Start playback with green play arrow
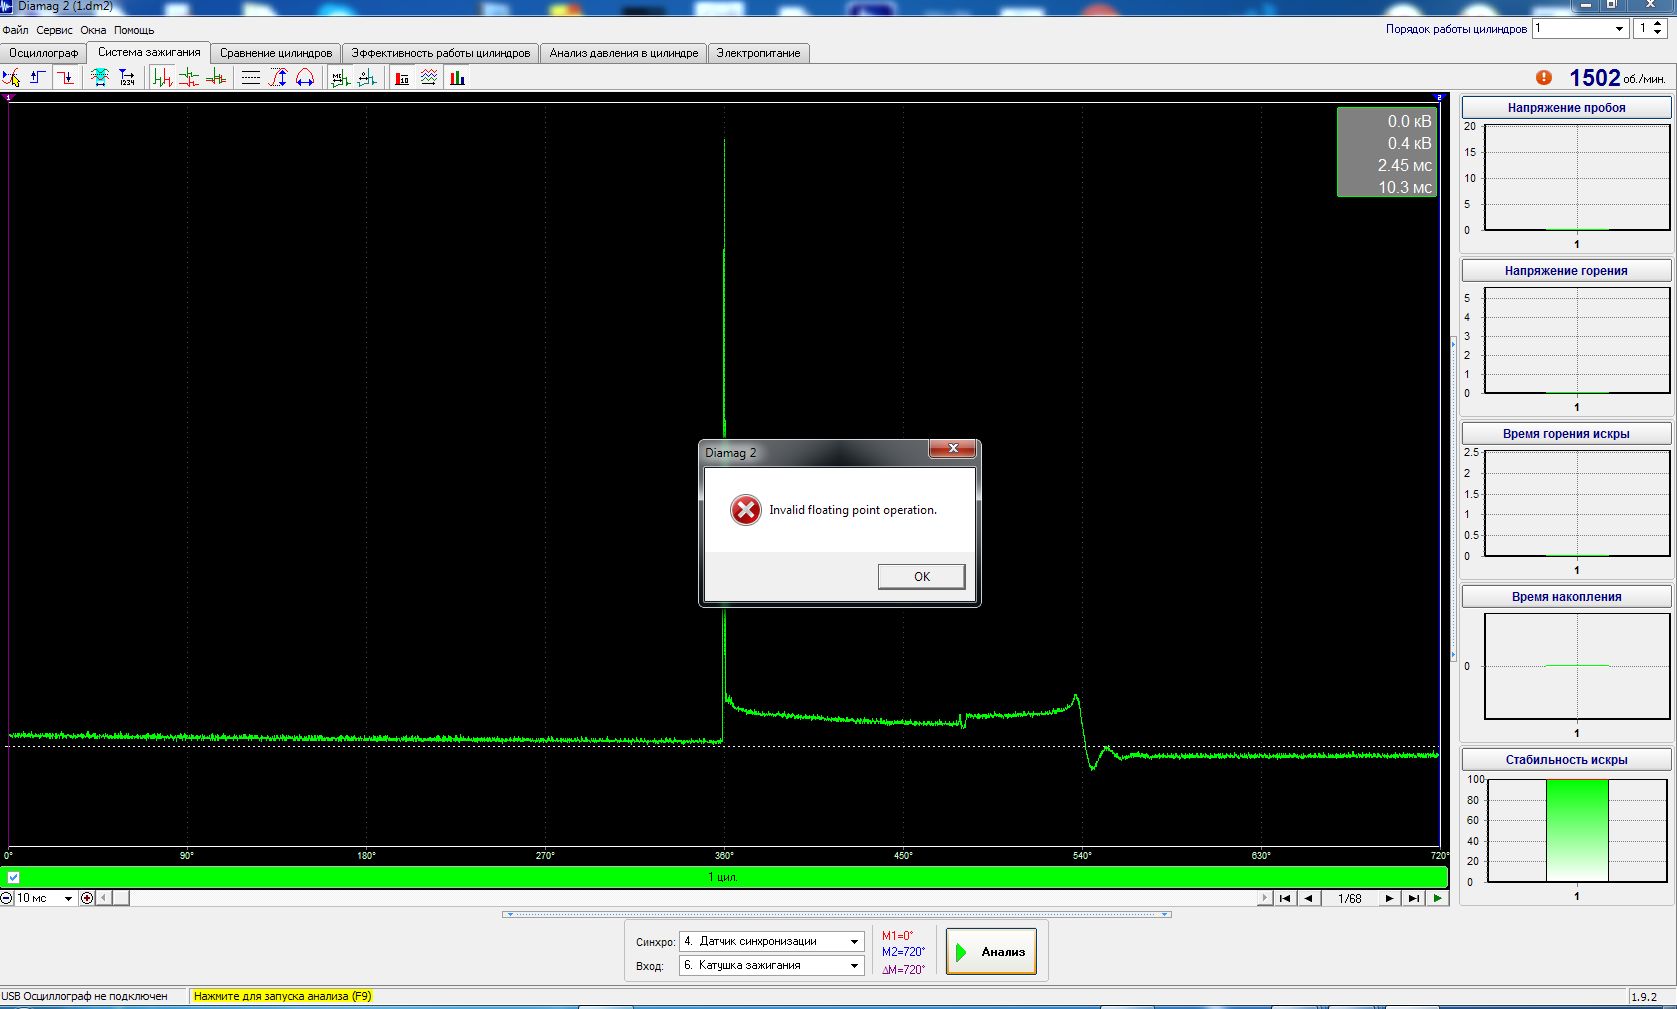The height and width of the screenshot is (1009, 1677). click(x=1437, y=898)
